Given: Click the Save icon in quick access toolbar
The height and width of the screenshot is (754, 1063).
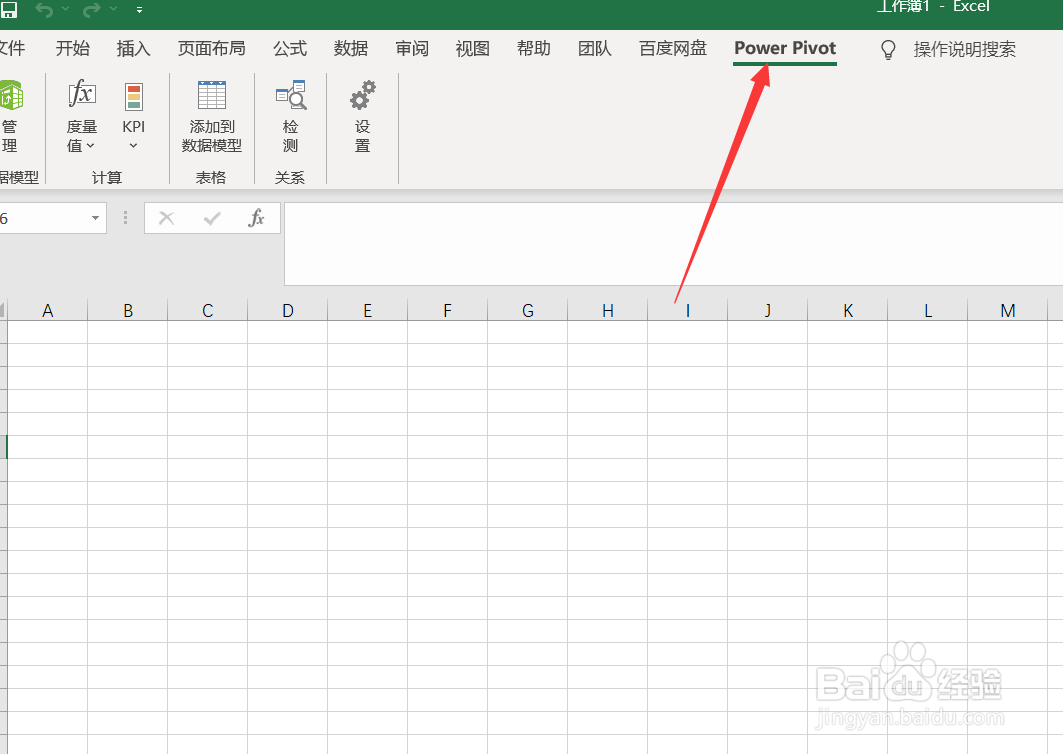Looking at the screenshot, I should (x=10, y=8).
